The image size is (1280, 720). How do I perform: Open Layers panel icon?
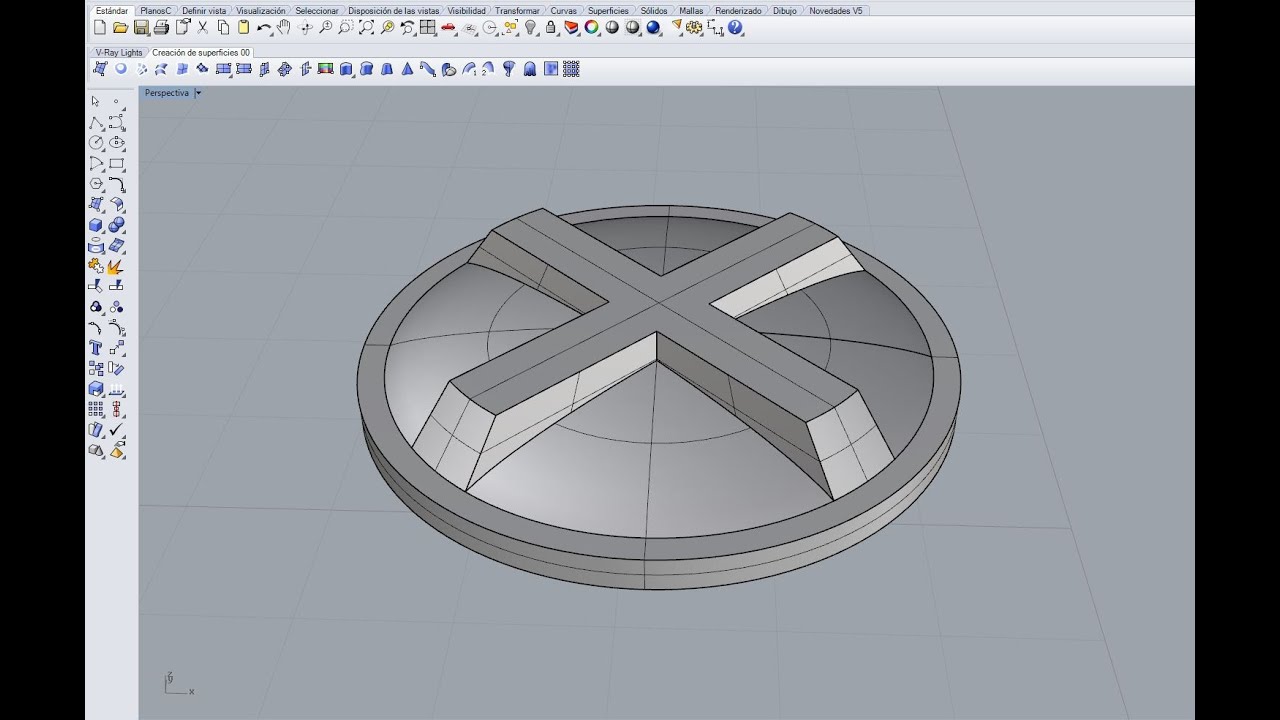point(571,28)
